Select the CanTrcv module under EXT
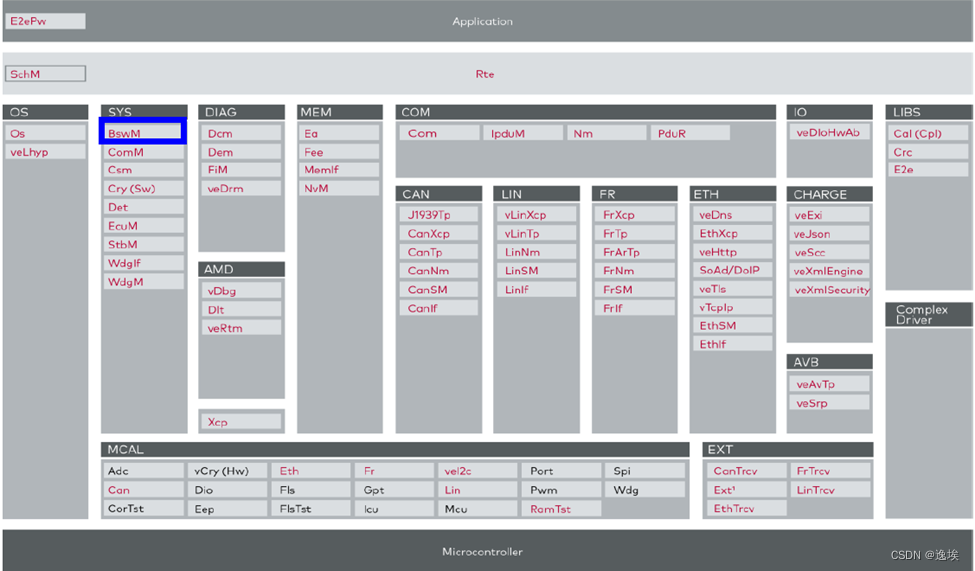 [x=746, y=471]
